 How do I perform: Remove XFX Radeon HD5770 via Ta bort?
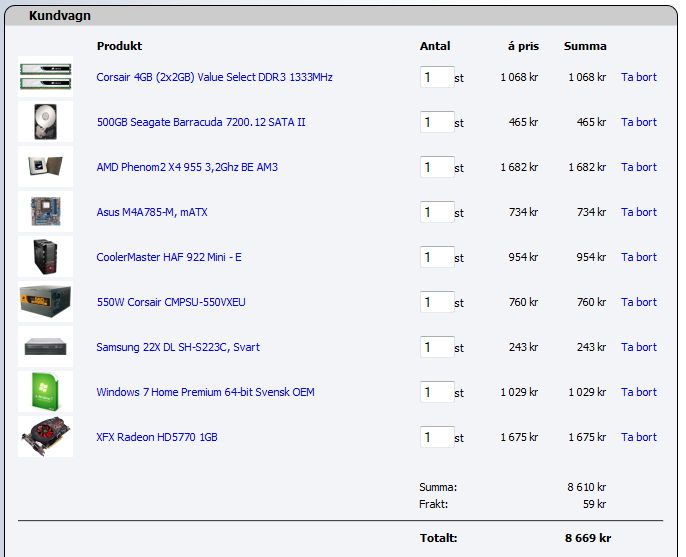click(638, 437)
